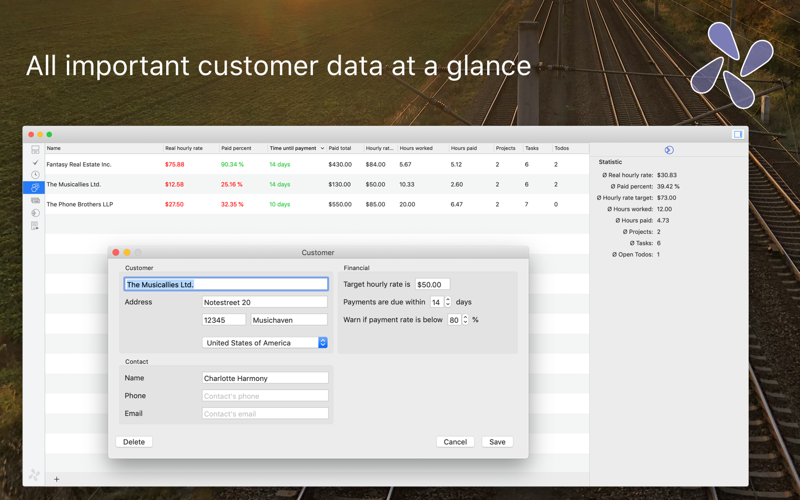Select The Phone Brothers LLP row
The height and width of the screenshot is (500, 800).
point(317,204)
